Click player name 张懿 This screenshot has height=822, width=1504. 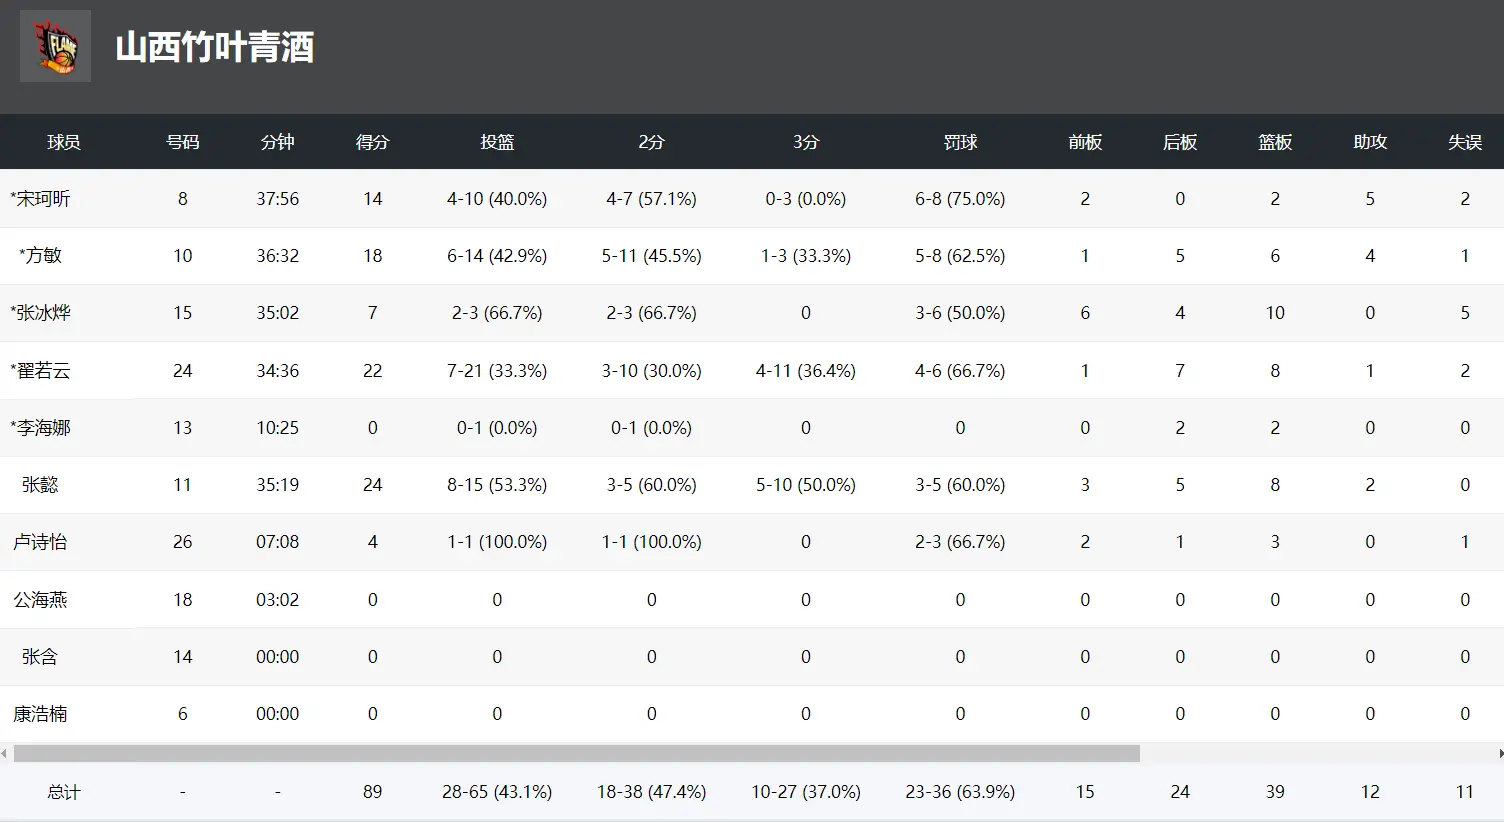40,485
